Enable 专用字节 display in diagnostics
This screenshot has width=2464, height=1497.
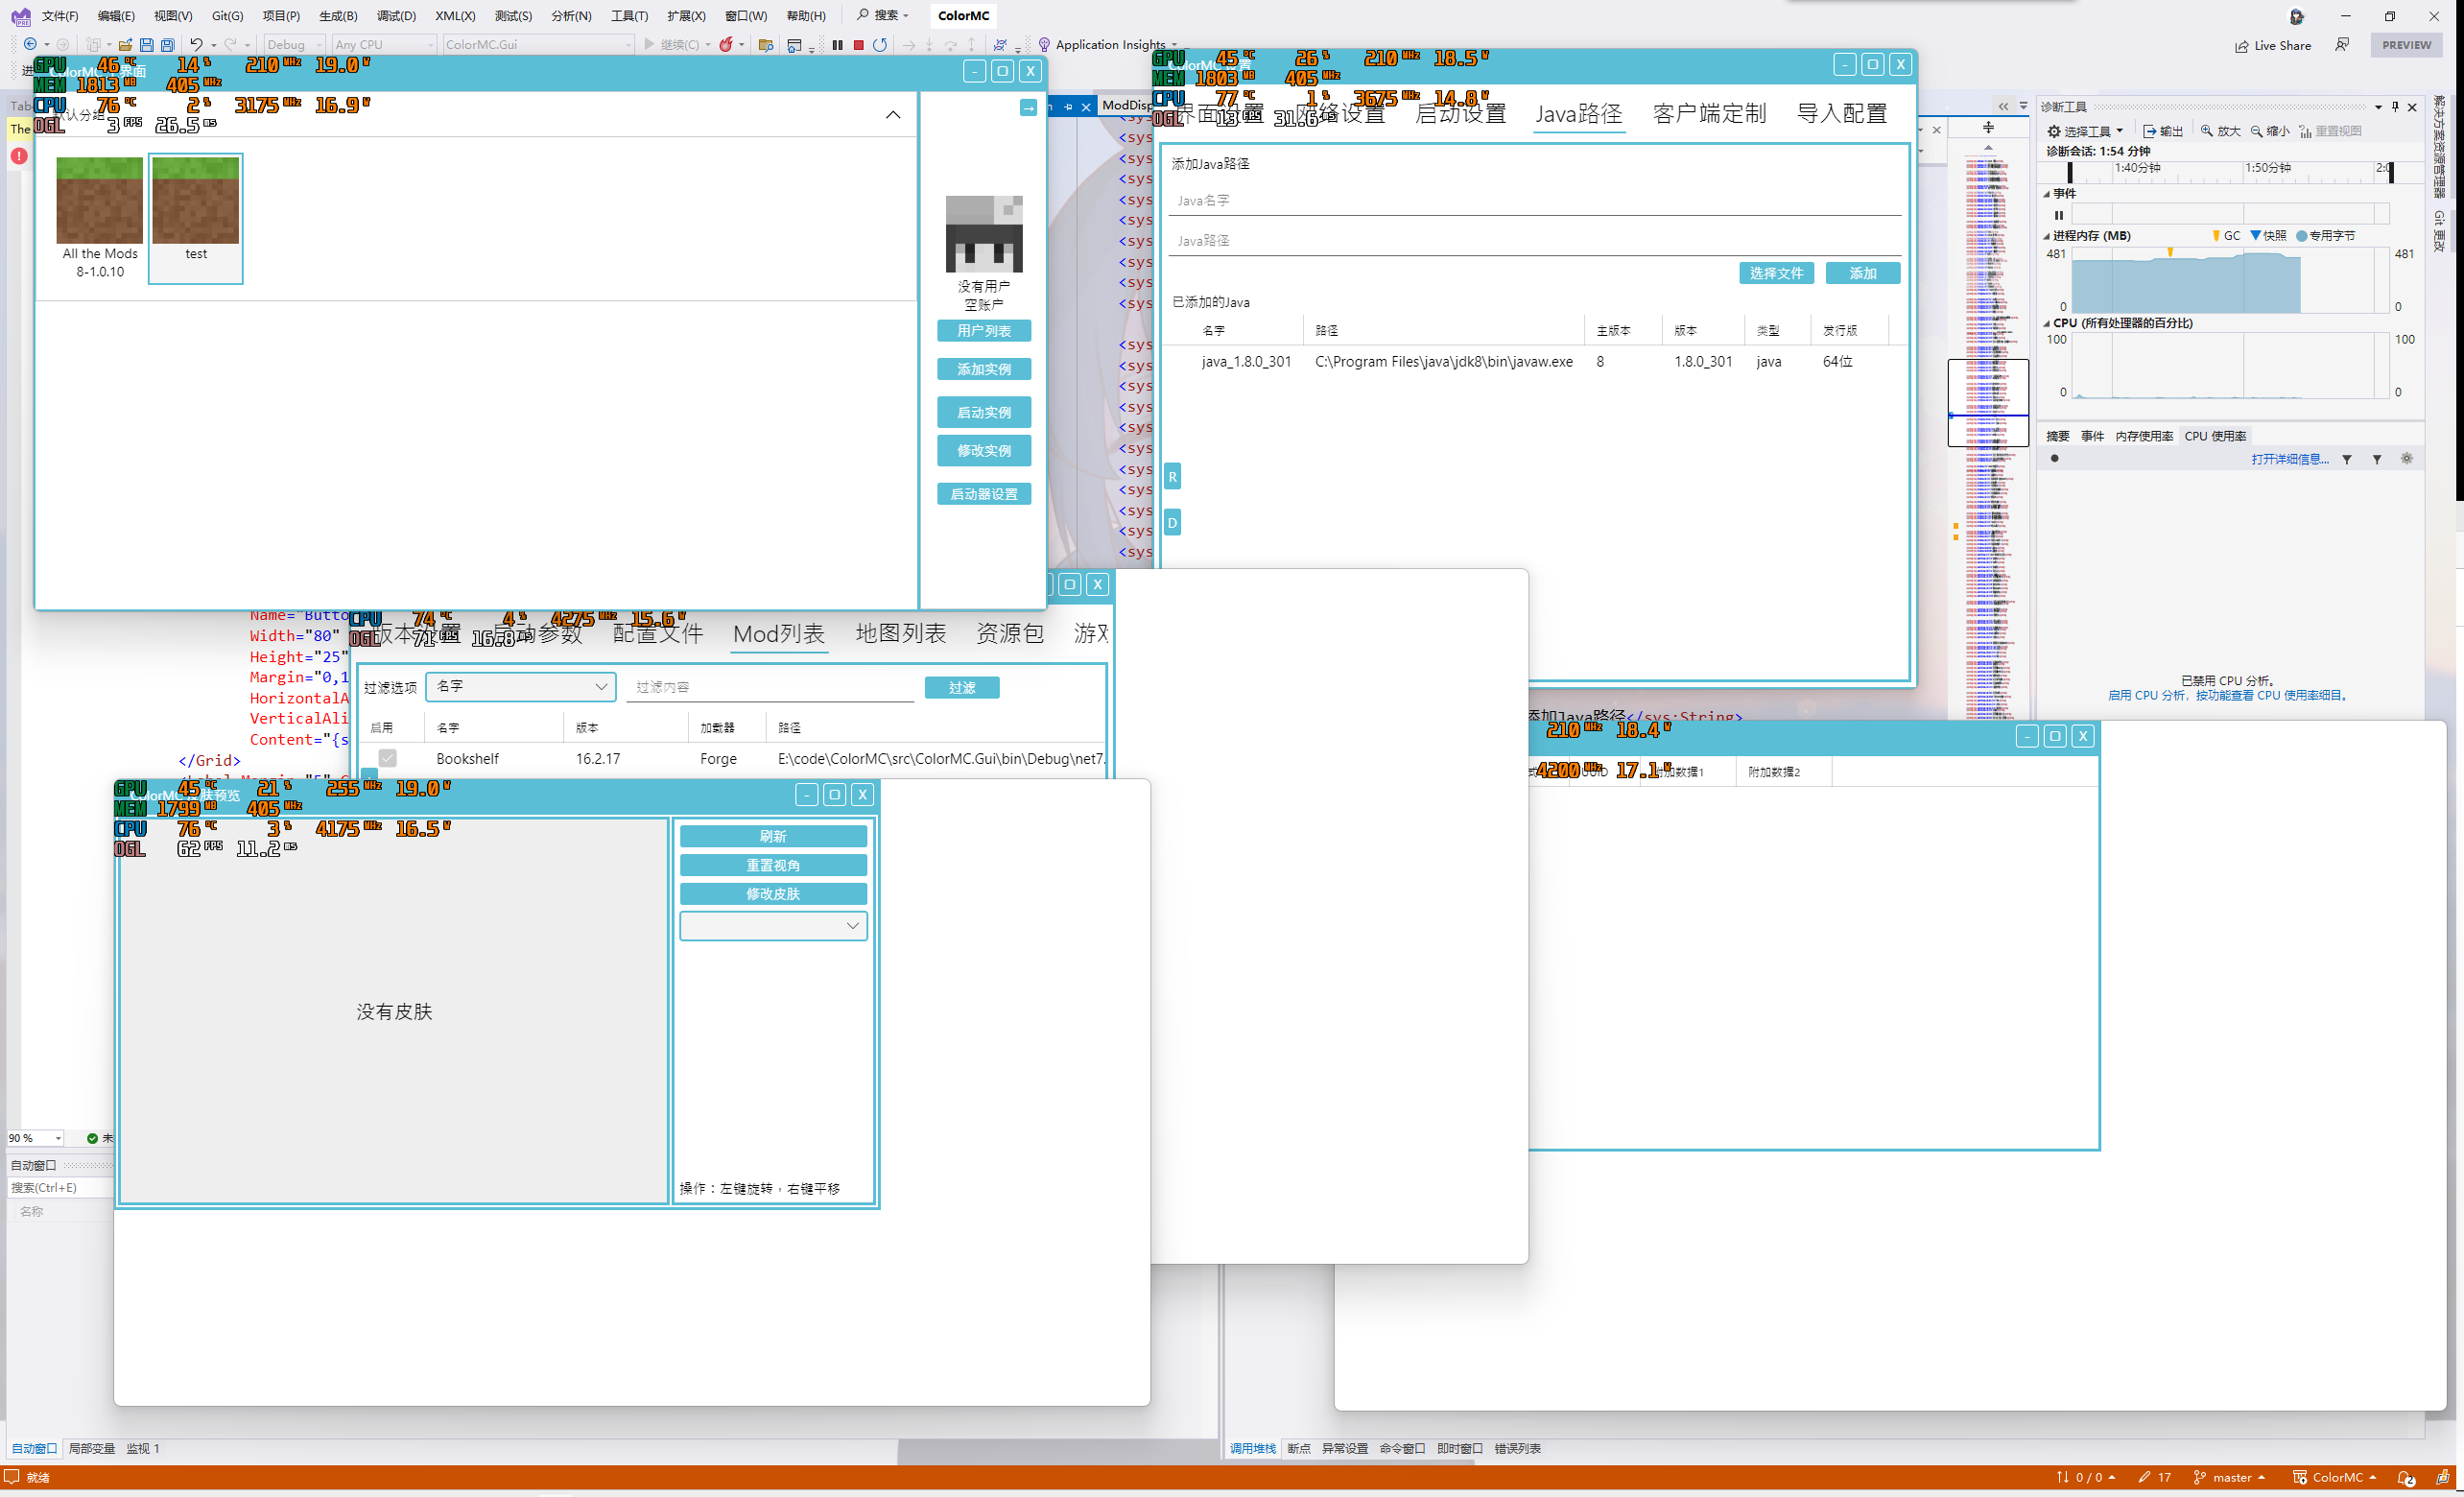[2329, 236]
